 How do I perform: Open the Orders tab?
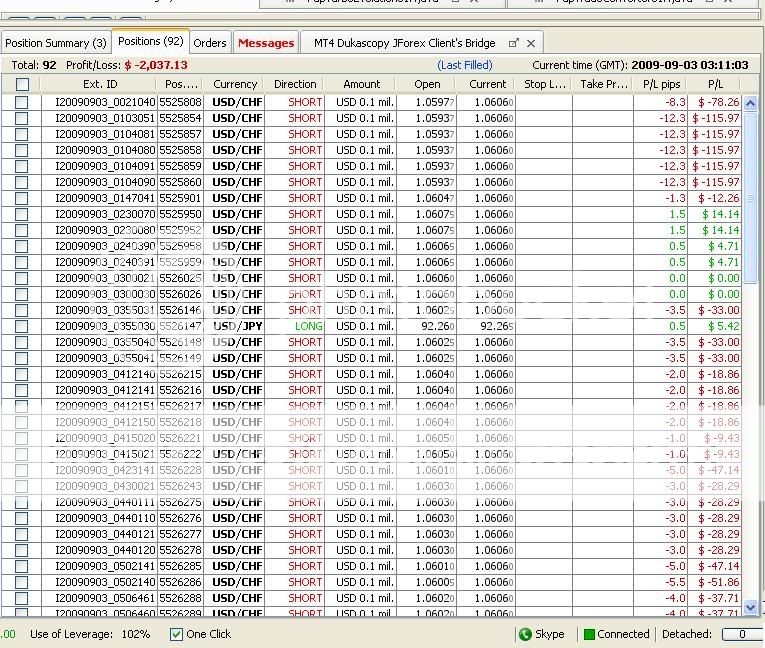(x=210, y=43)
